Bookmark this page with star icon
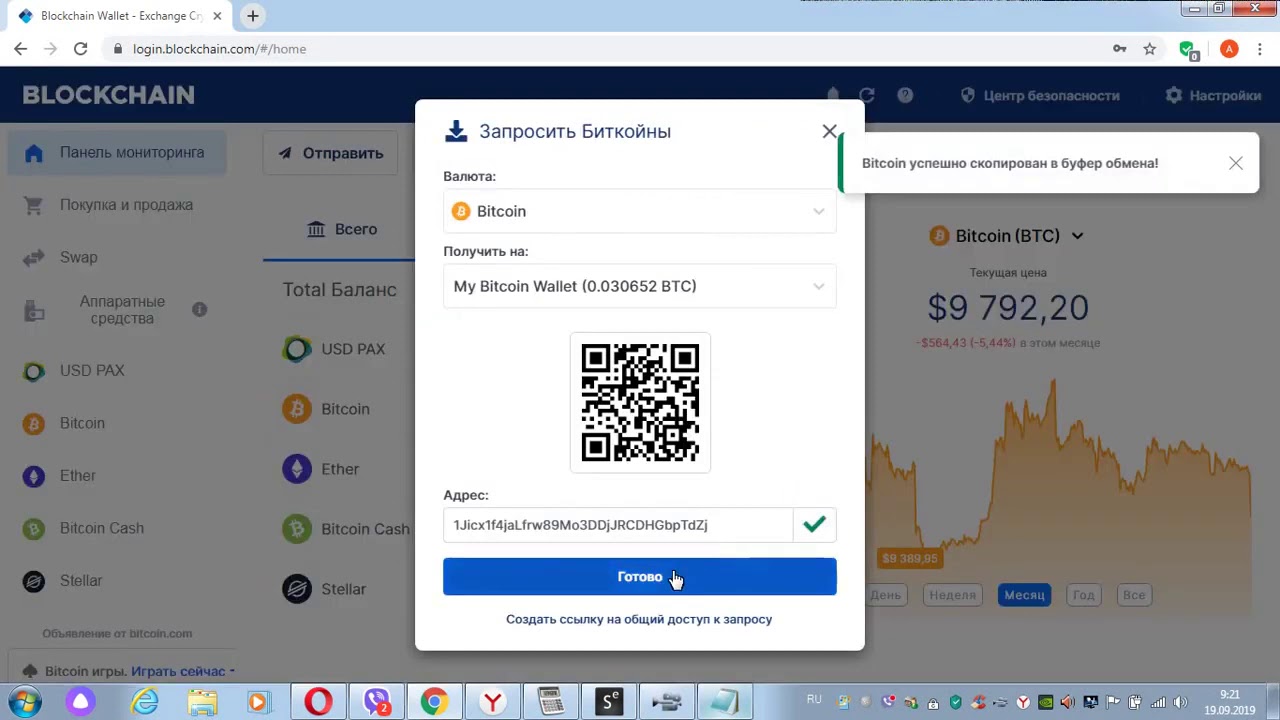Viewport: 1280px width, 720px height. (1150, 48)
